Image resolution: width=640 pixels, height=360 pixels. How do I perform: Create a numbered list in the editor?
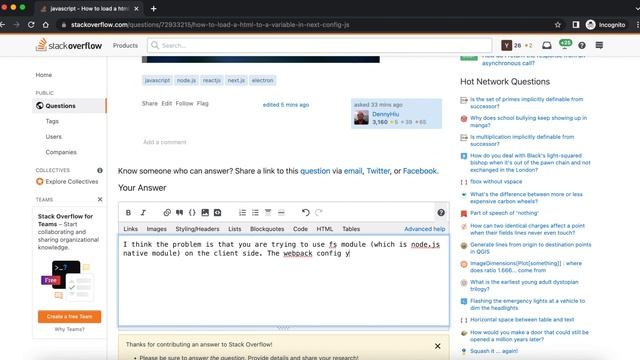[242, 213]
